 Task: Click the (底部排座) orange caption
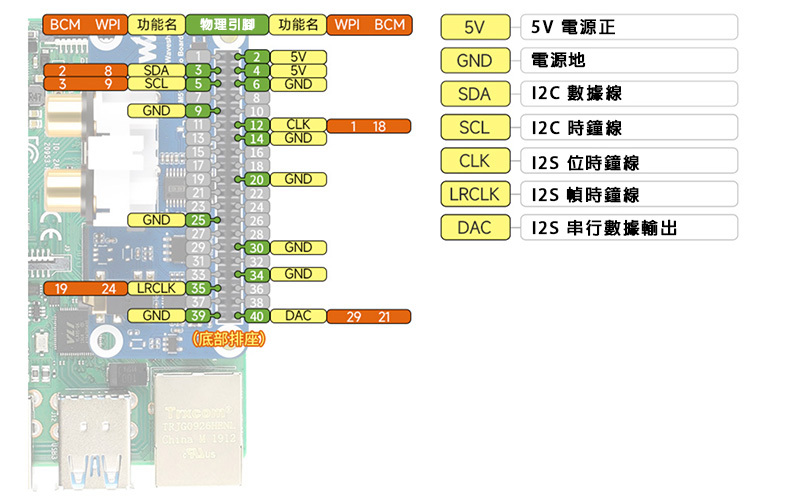point(229,339)
